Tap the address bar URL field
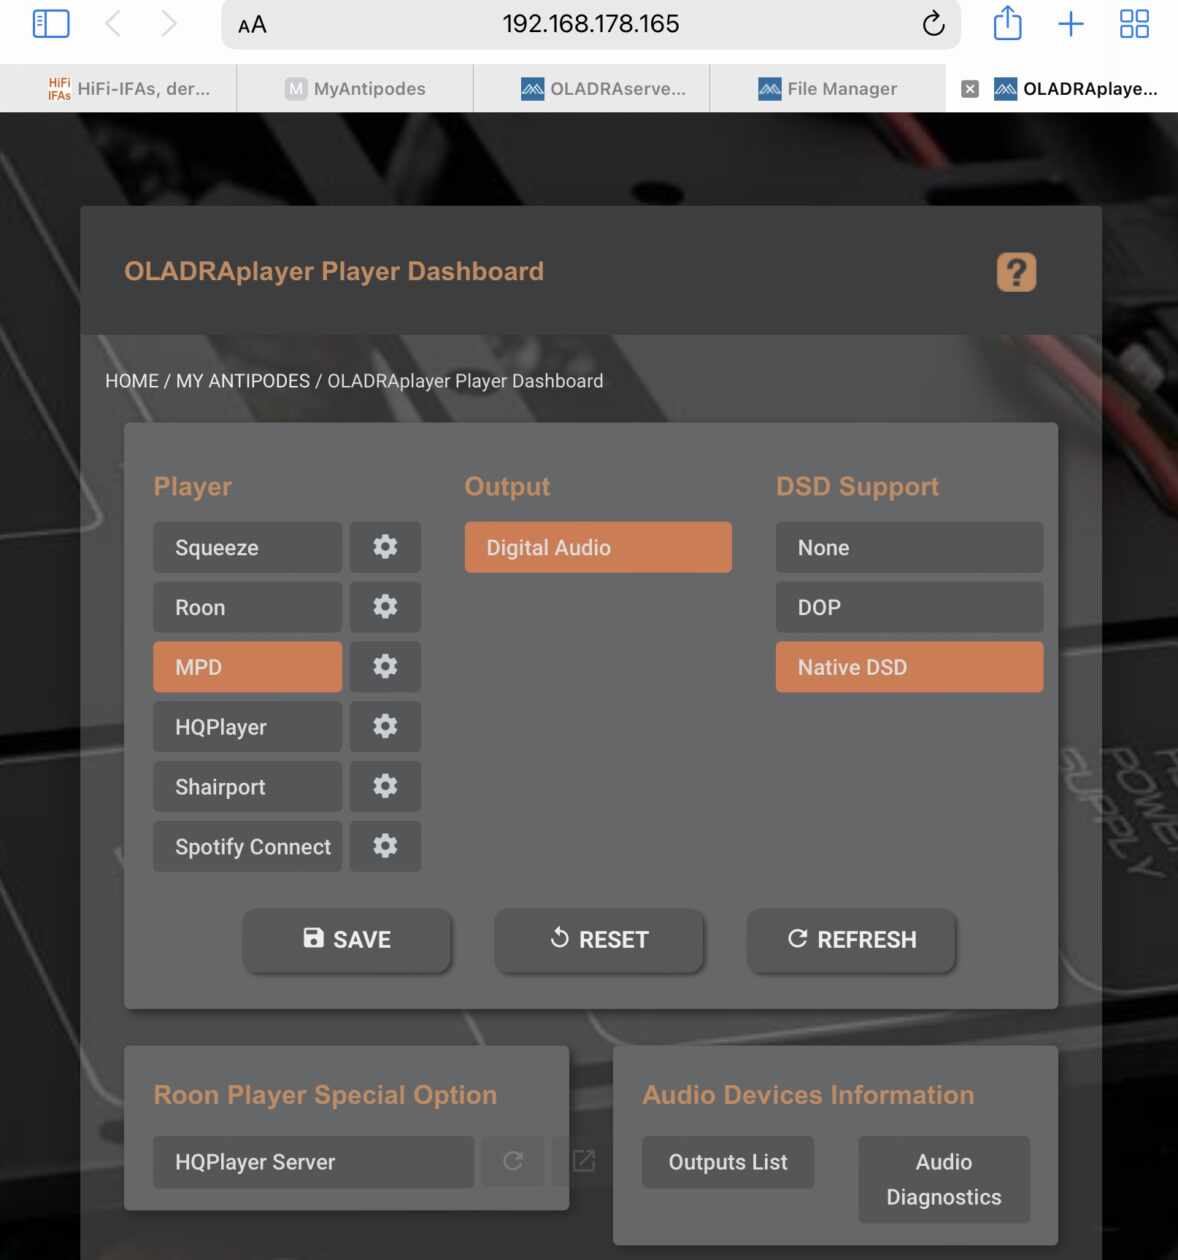Screen dimensions: 1178x1260 [590, 24]
